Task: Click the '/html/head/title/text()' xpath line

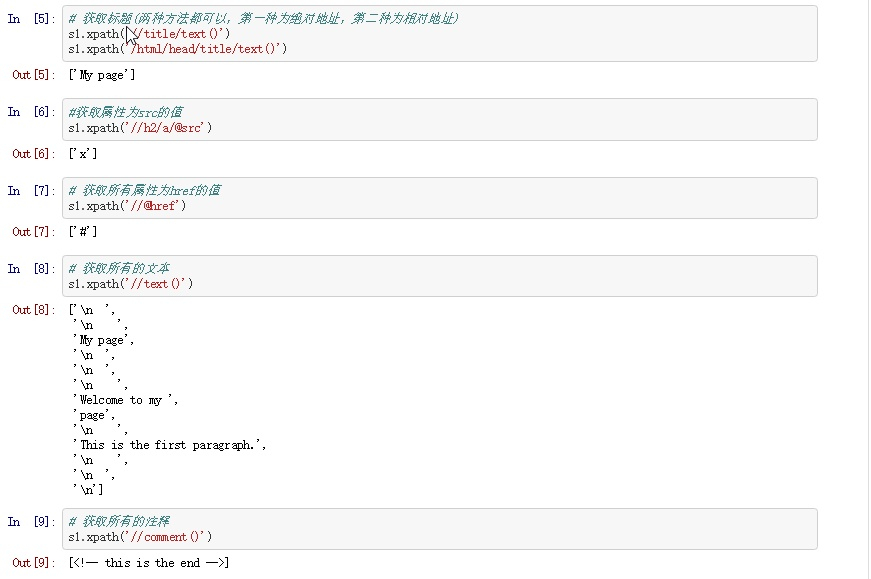Action: [x=178, y=48]
